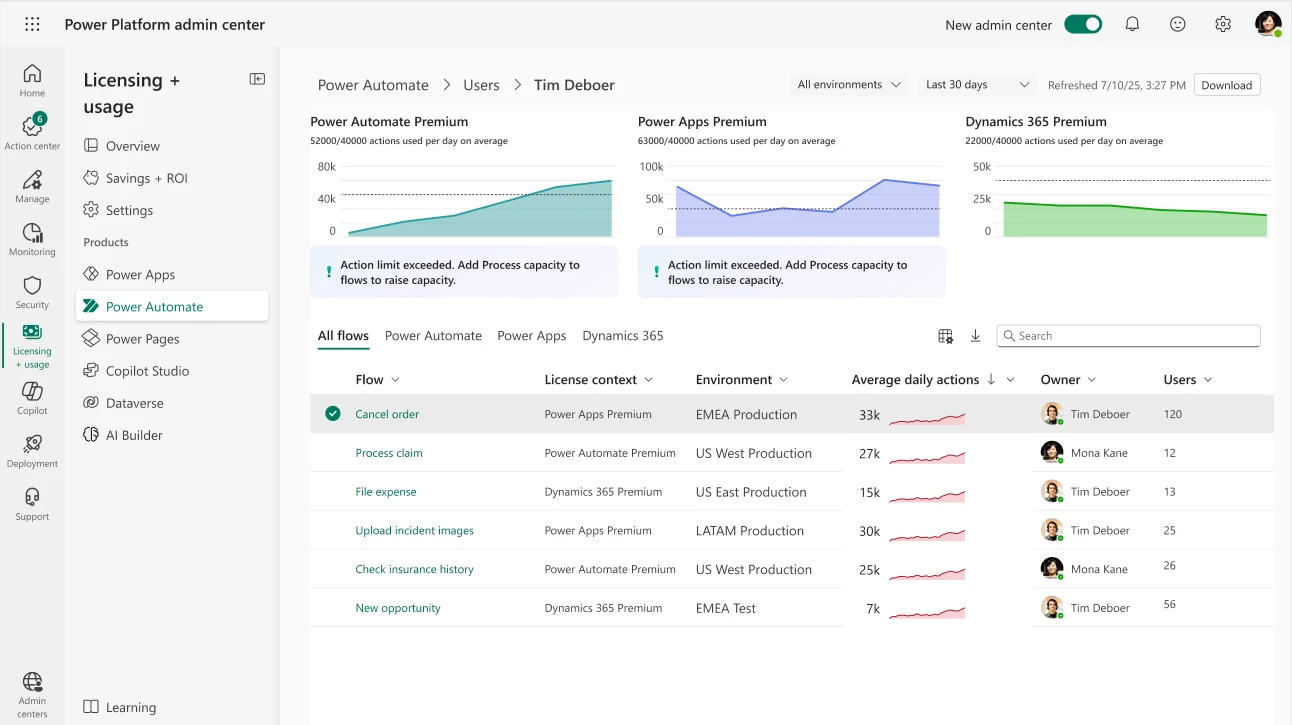Go to Home in left rail

tap(32, 80)
